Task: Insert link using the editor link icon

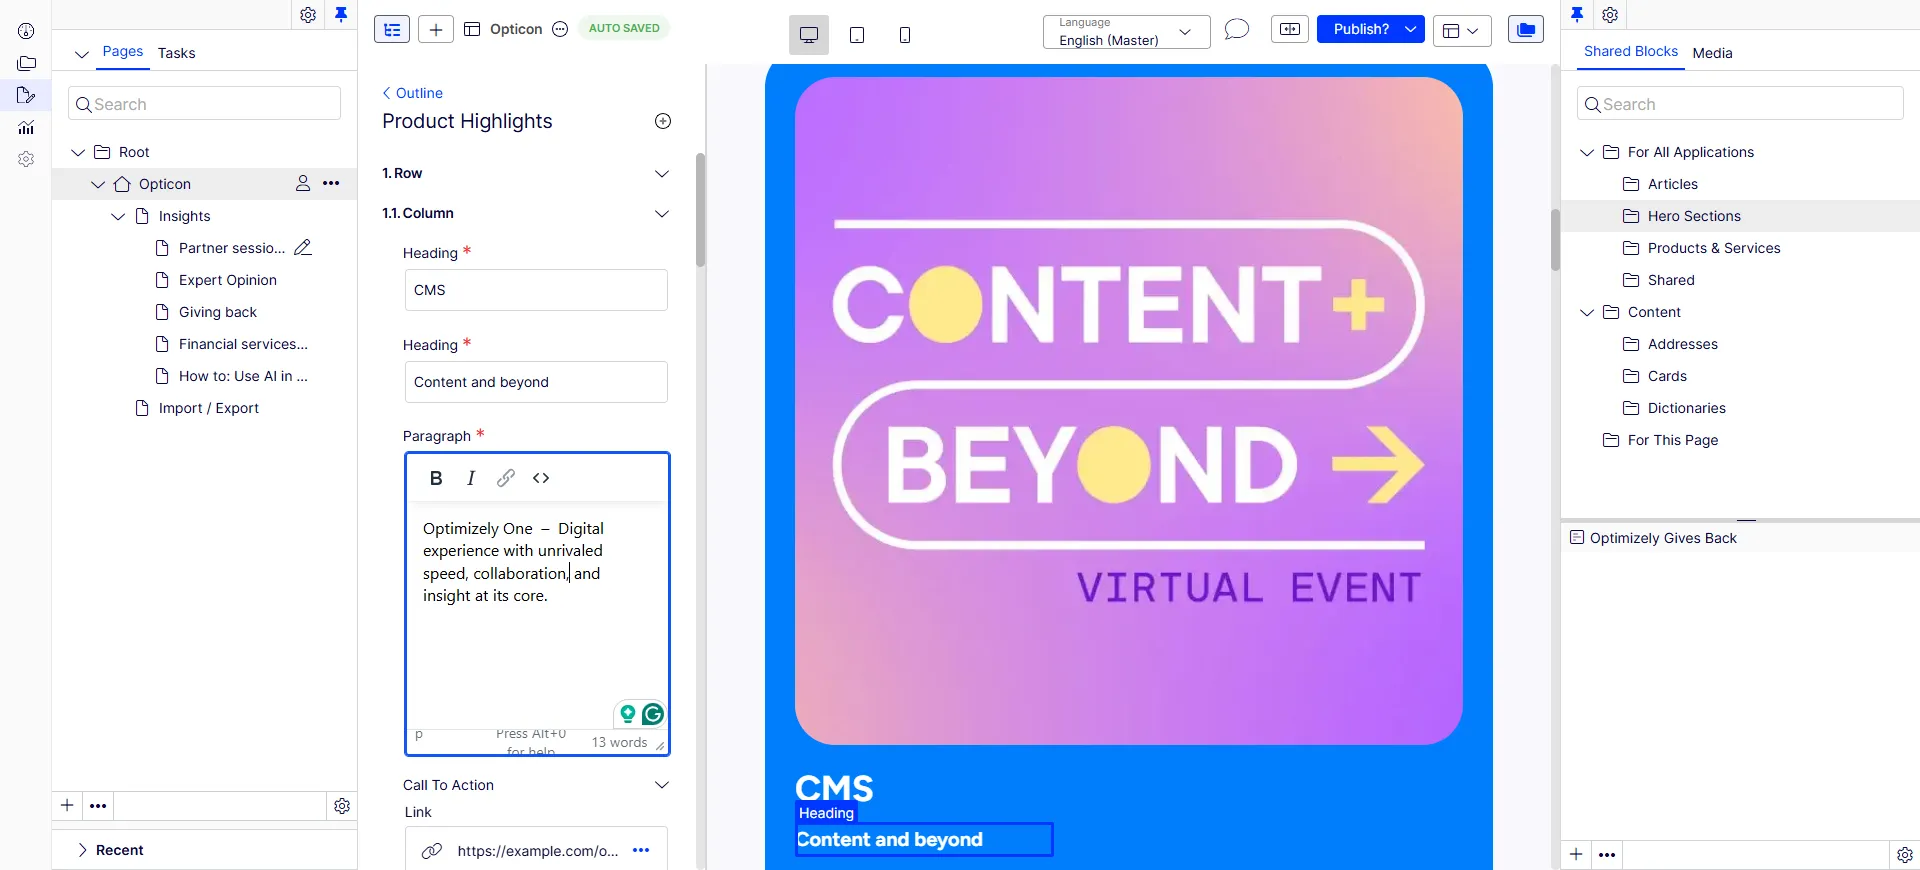Action: coord(506,478)
